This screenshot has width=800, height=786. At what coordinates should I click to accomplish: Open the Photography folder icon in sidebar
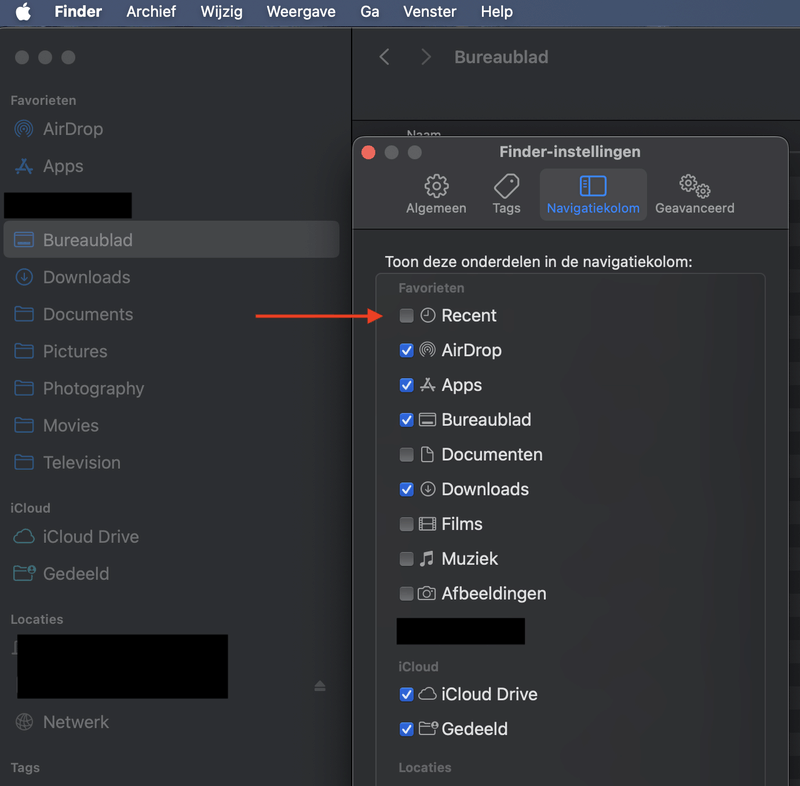24,389
